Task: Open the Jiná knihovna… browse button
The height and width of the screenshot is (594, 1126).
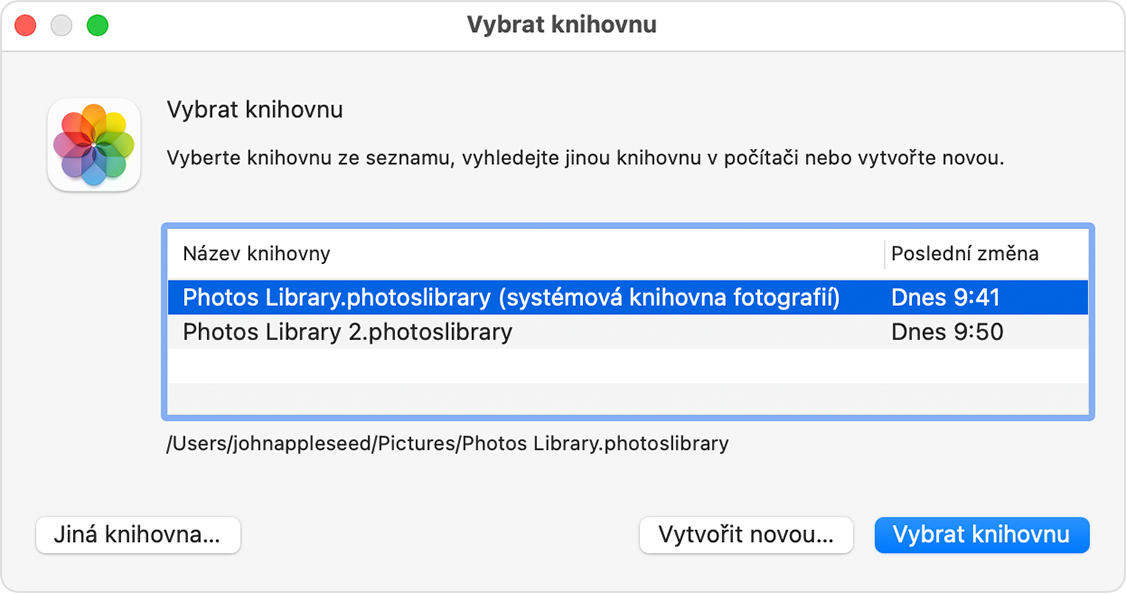Action: tap(138, 535)
